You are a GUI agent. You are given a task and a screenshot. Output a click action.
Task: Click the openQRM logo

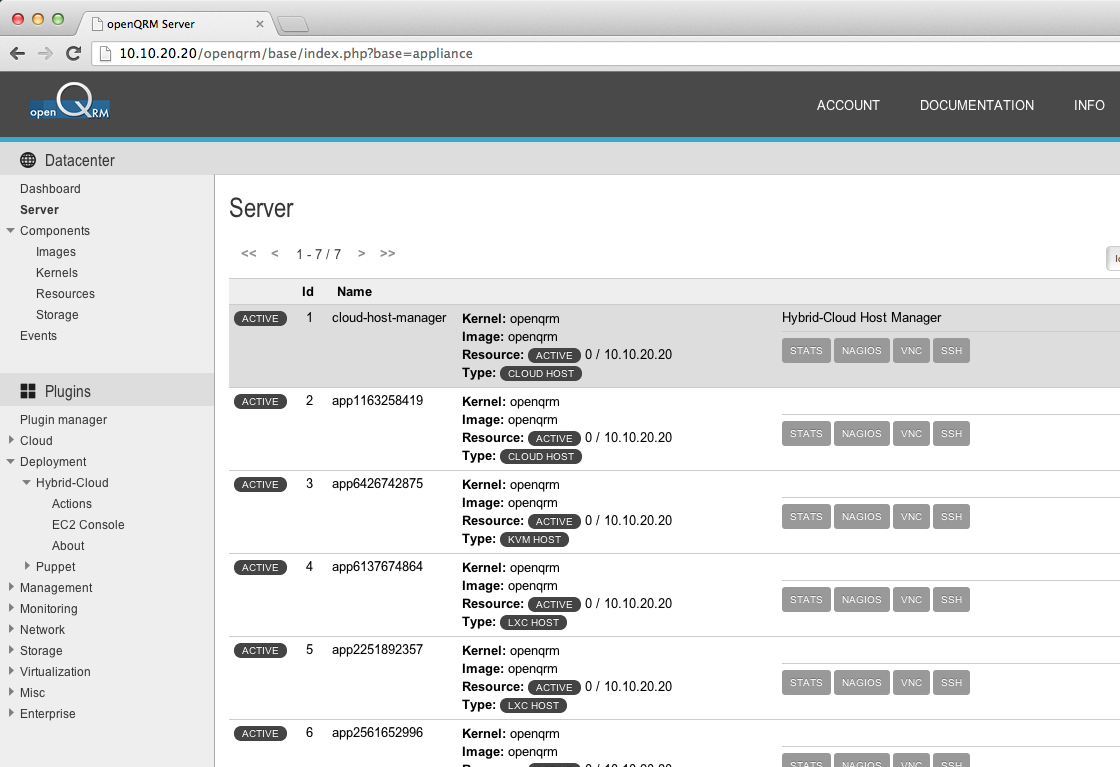pos(70,104)
